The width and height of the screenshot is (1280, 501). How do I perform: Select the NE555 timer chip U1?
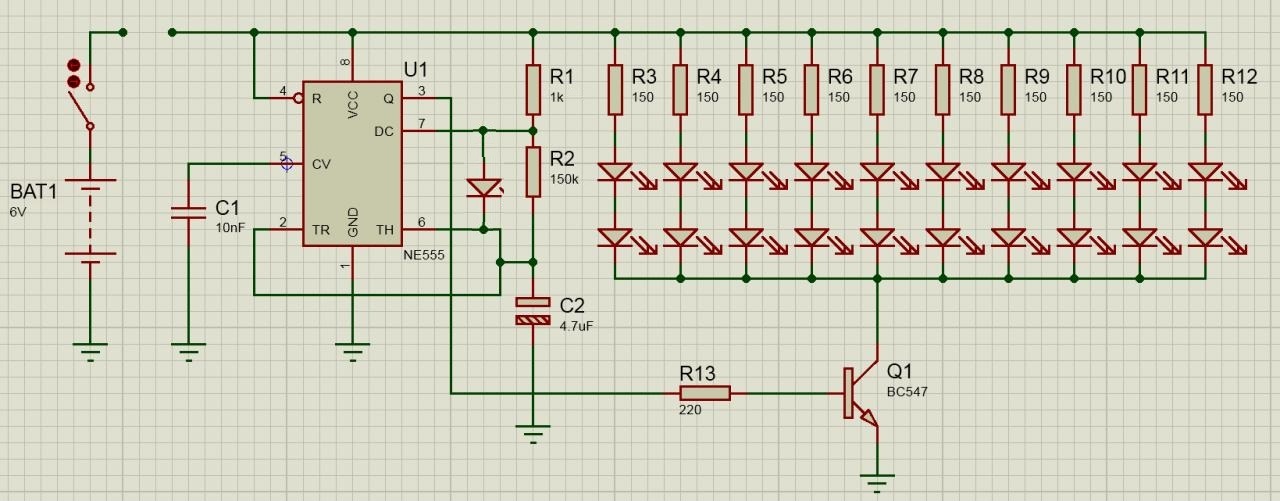pyautogui.click(x=352, y=163)
